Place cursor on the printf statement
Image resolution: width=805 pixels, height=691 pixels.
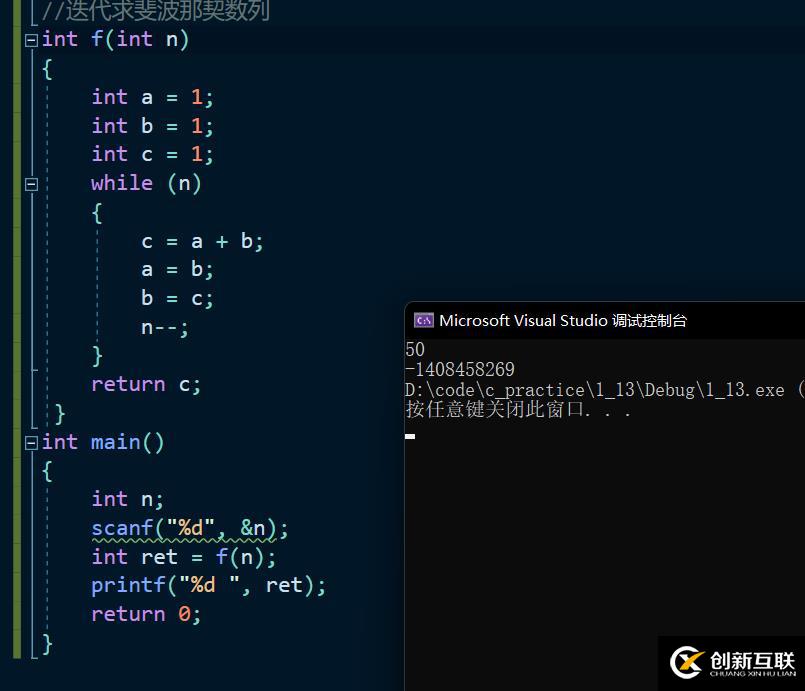[x=208, y=585]
